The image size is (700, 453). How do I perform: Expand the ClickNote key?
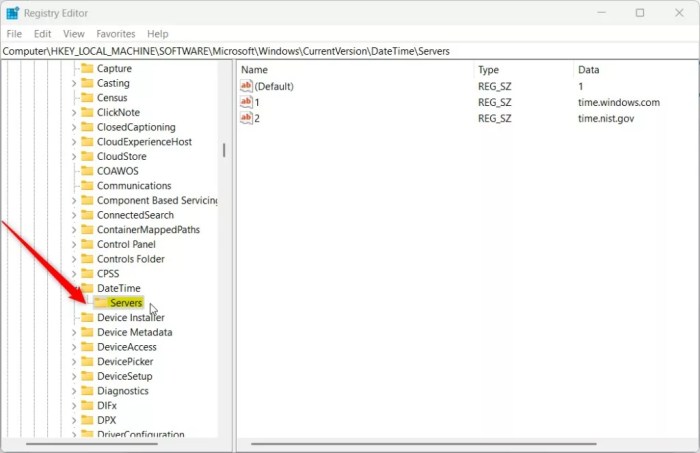(x=74, y=112)
